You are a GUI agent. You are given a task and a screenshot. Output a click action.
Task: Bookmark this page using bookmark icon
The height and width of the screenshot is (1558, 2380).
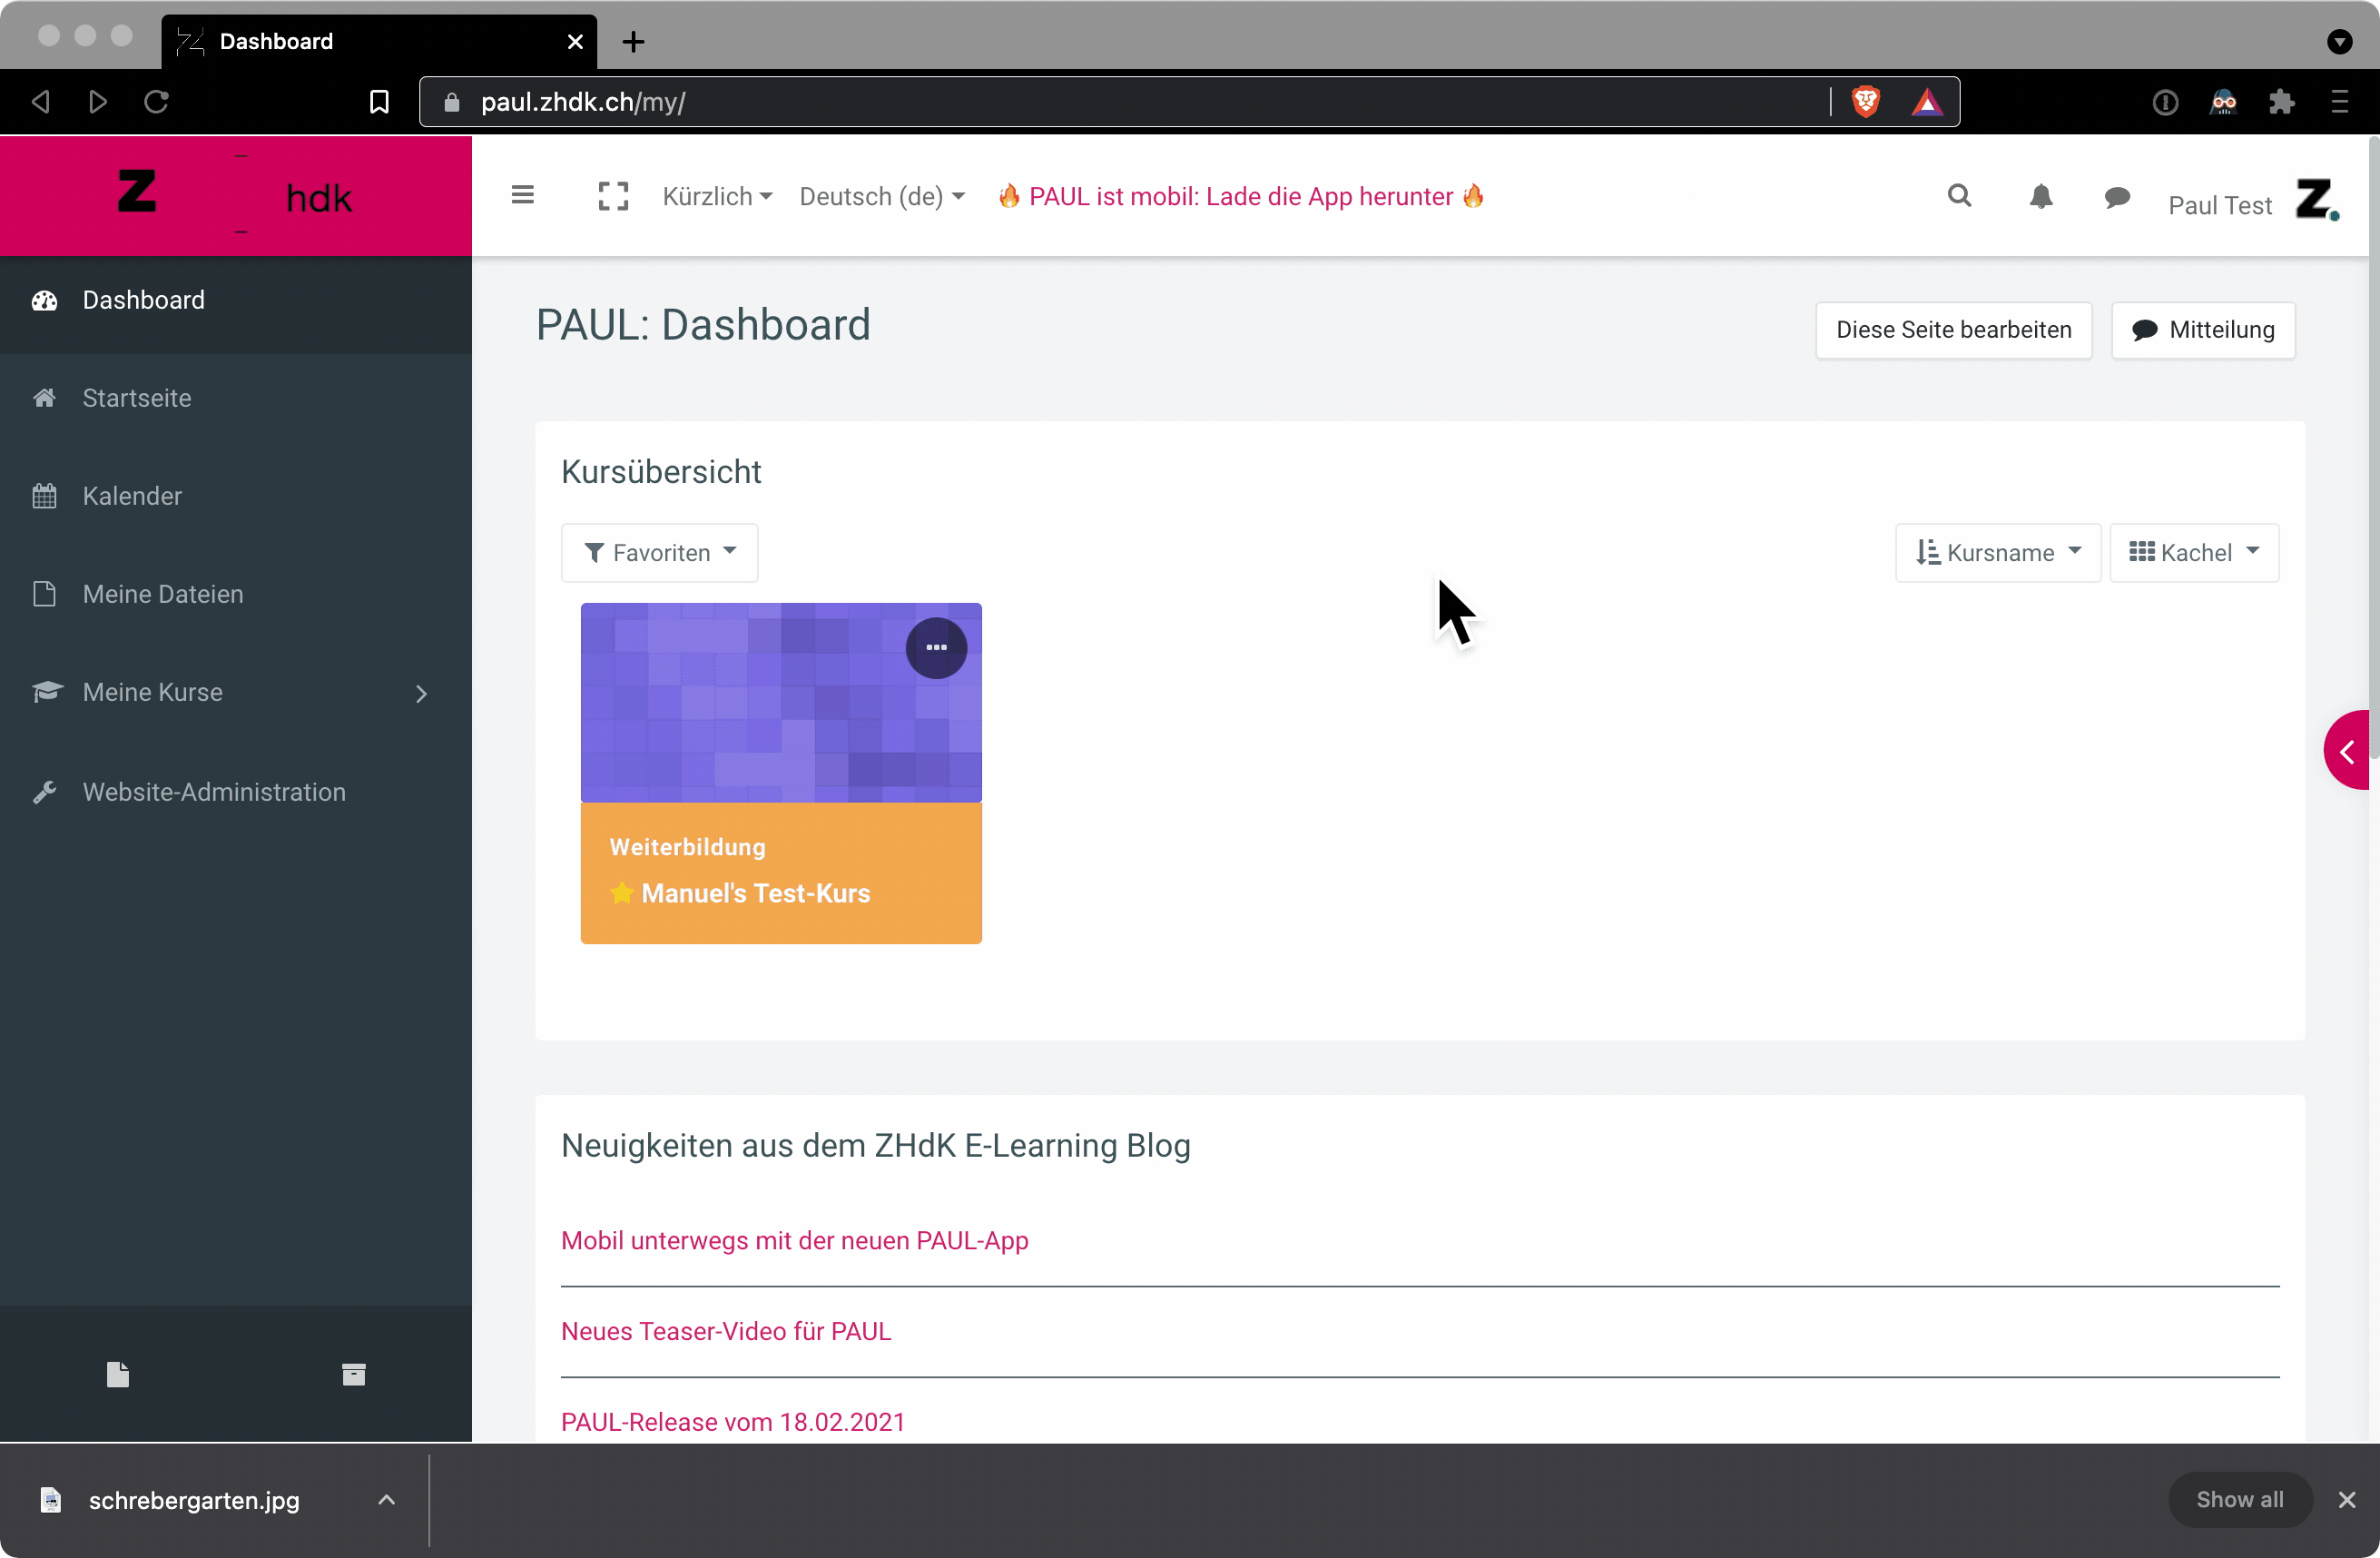[379, 102]
